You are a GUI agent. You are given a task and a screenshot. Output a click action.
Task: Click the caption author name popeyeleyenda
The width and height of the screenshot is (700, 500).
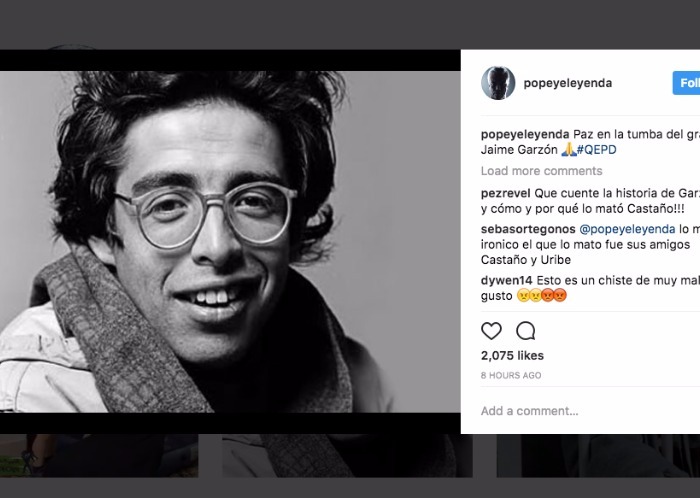point(525,134)
